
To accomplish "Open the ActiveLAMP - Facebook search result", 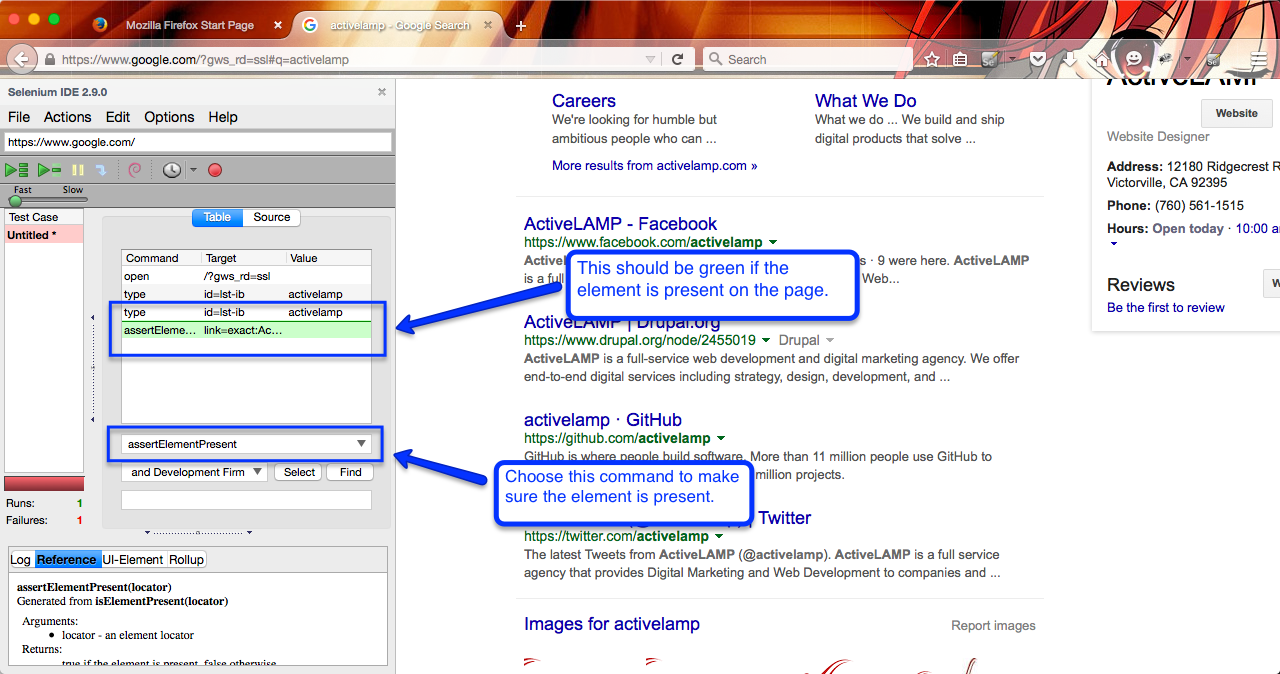I will pyautogui.click(x=620, y=224).
